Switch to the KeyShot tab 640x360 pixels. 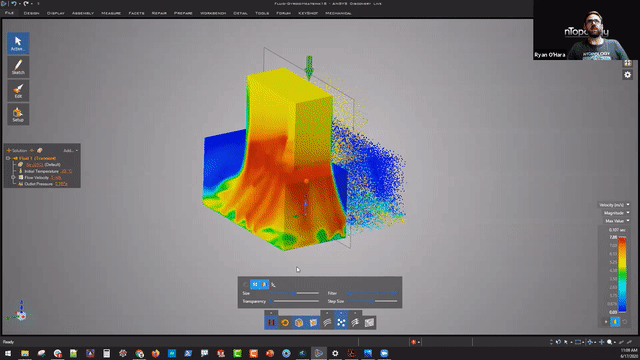308,13
